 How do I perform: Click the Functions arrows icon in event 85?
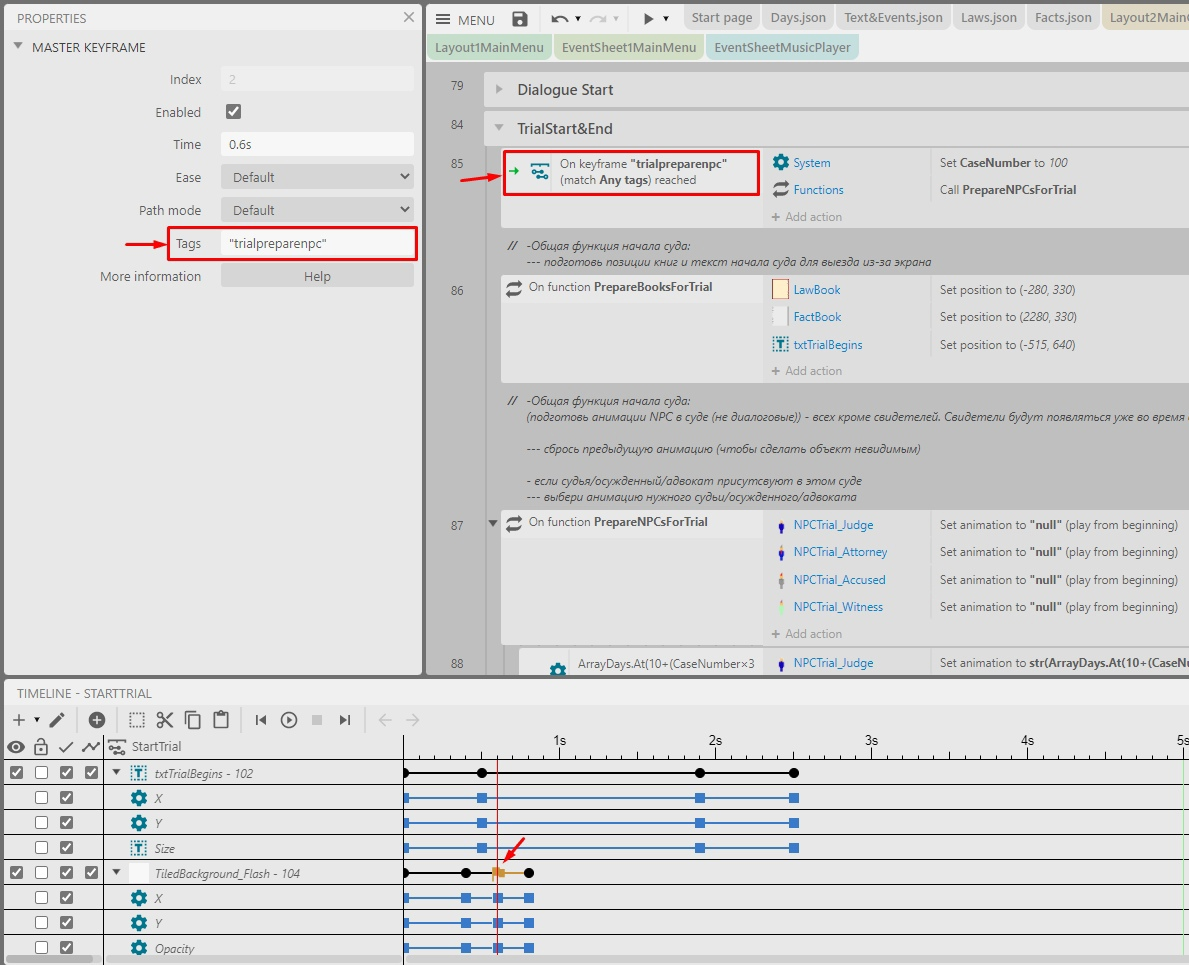pos(780,190)
